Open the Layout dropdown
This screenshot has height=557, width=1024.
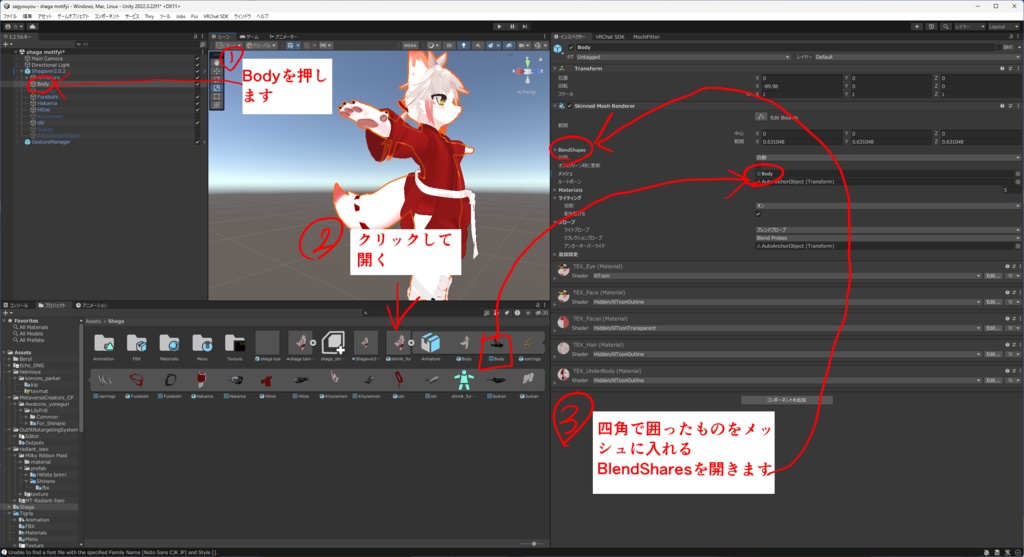click(1002, 27)
